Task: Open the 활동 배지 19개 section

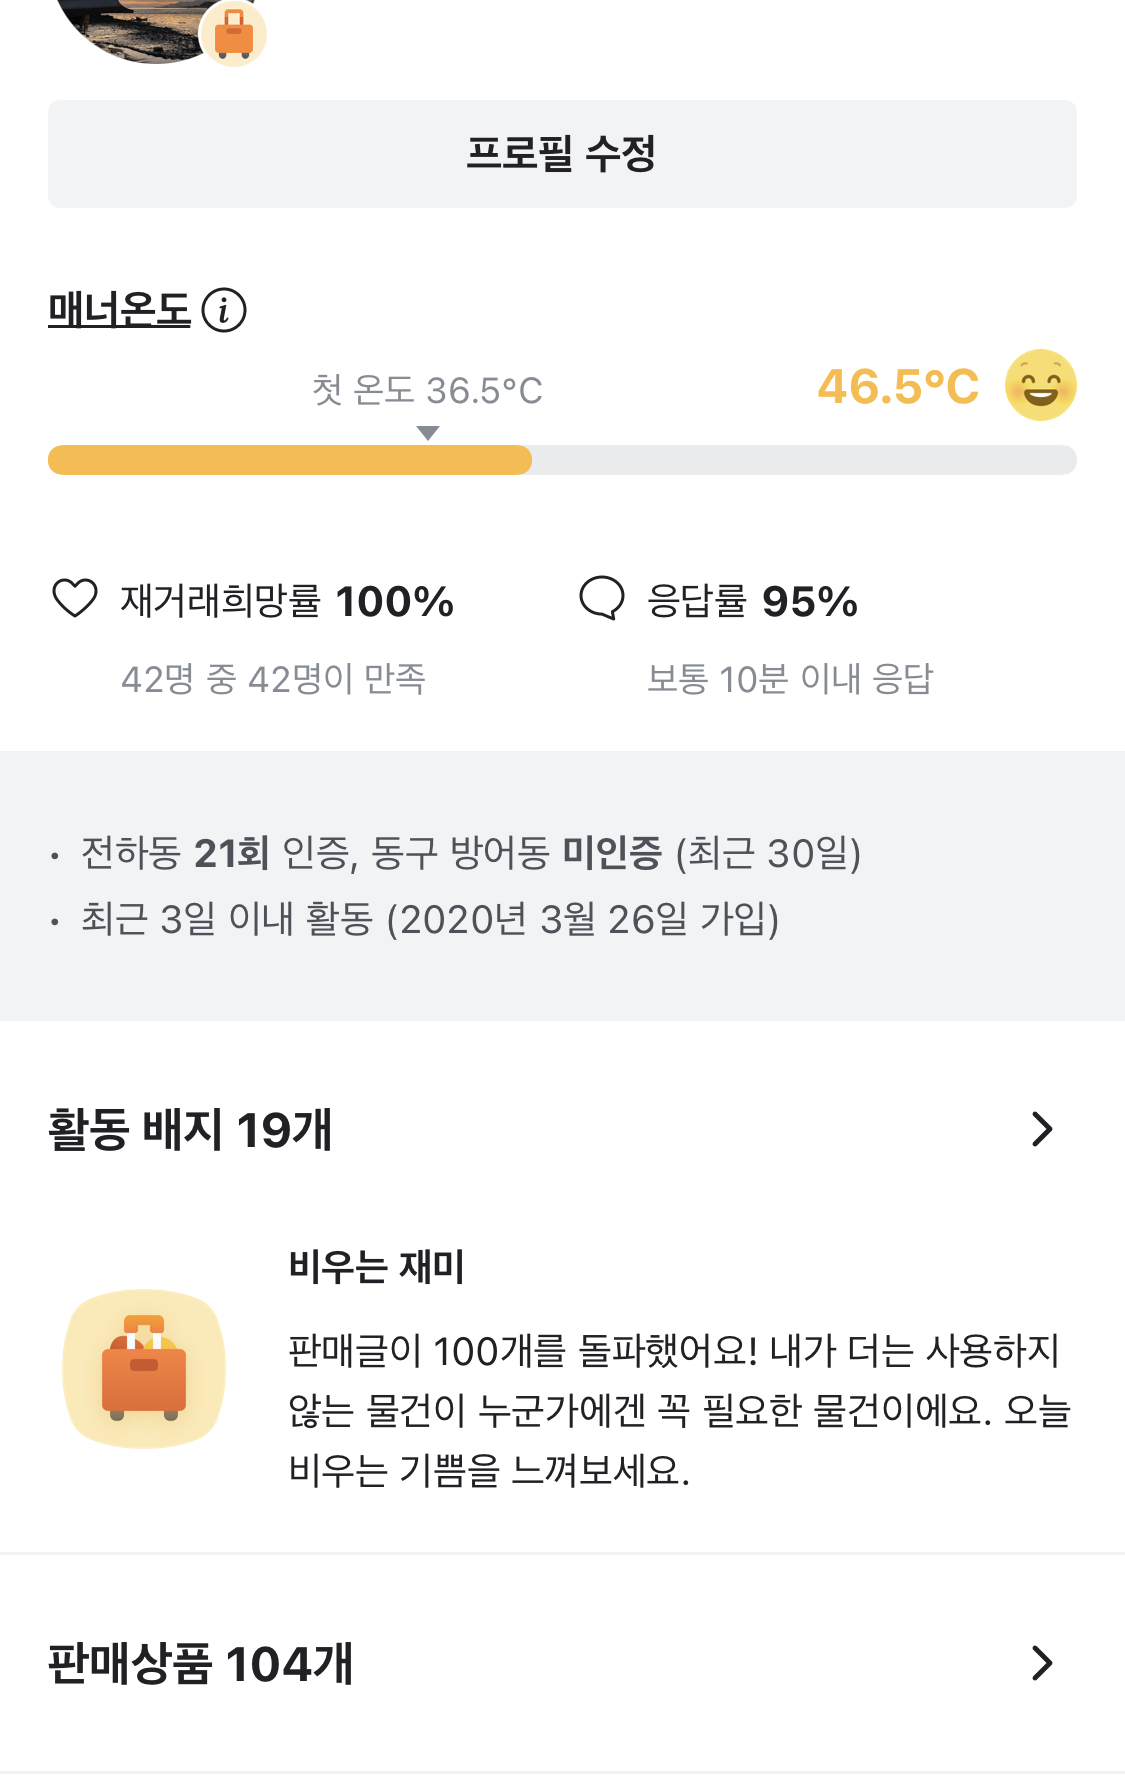Action: (x=562, y=1129)
